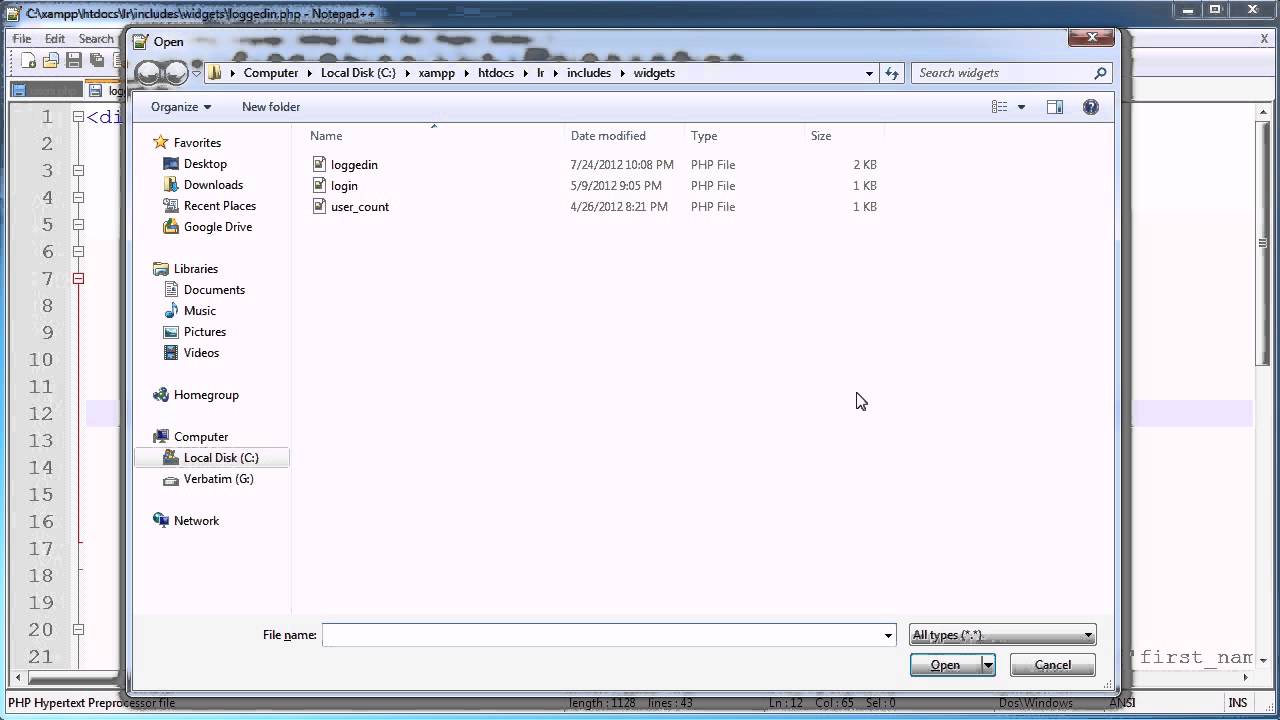Viewport: 1280px width, 720px height.
Task: Click the Cancel button
Action: point(1053,665)
